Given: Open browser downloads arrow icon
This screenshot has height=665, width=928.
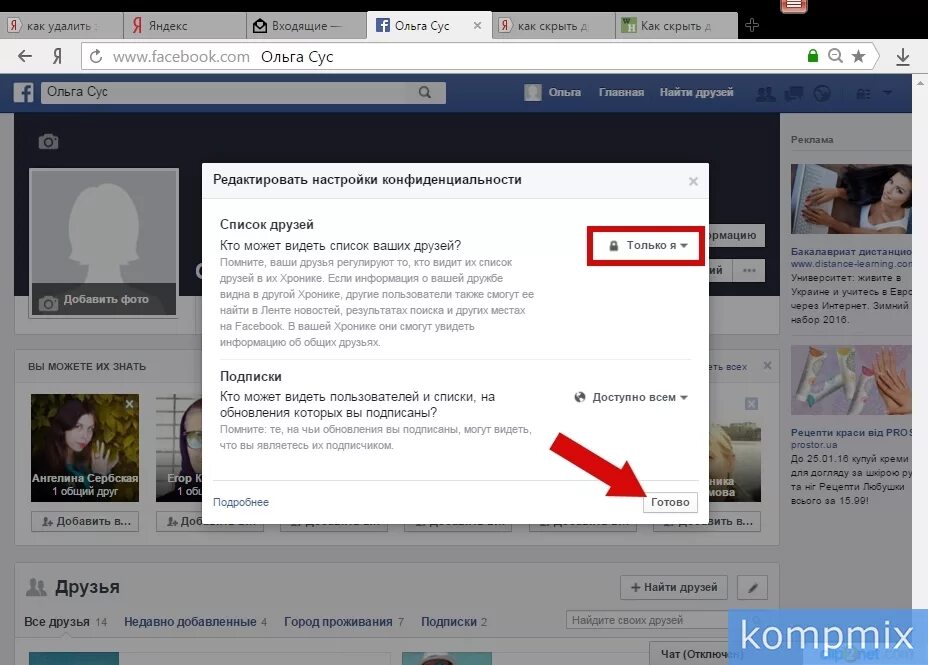Looking at the screenshot, I should point(903,57).
